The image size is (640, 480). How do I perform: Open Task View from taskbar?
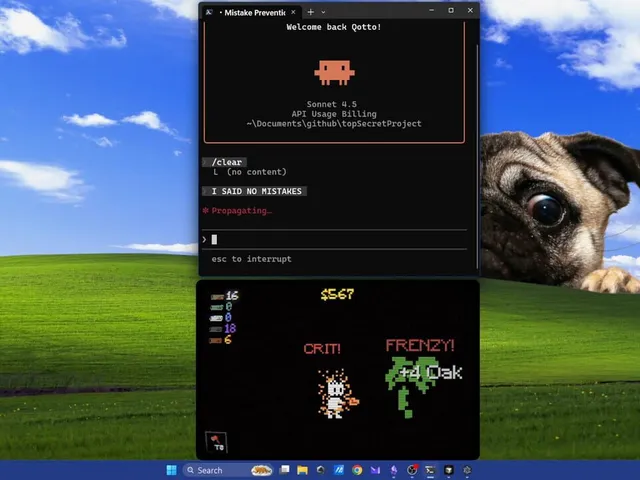[284, 470]
